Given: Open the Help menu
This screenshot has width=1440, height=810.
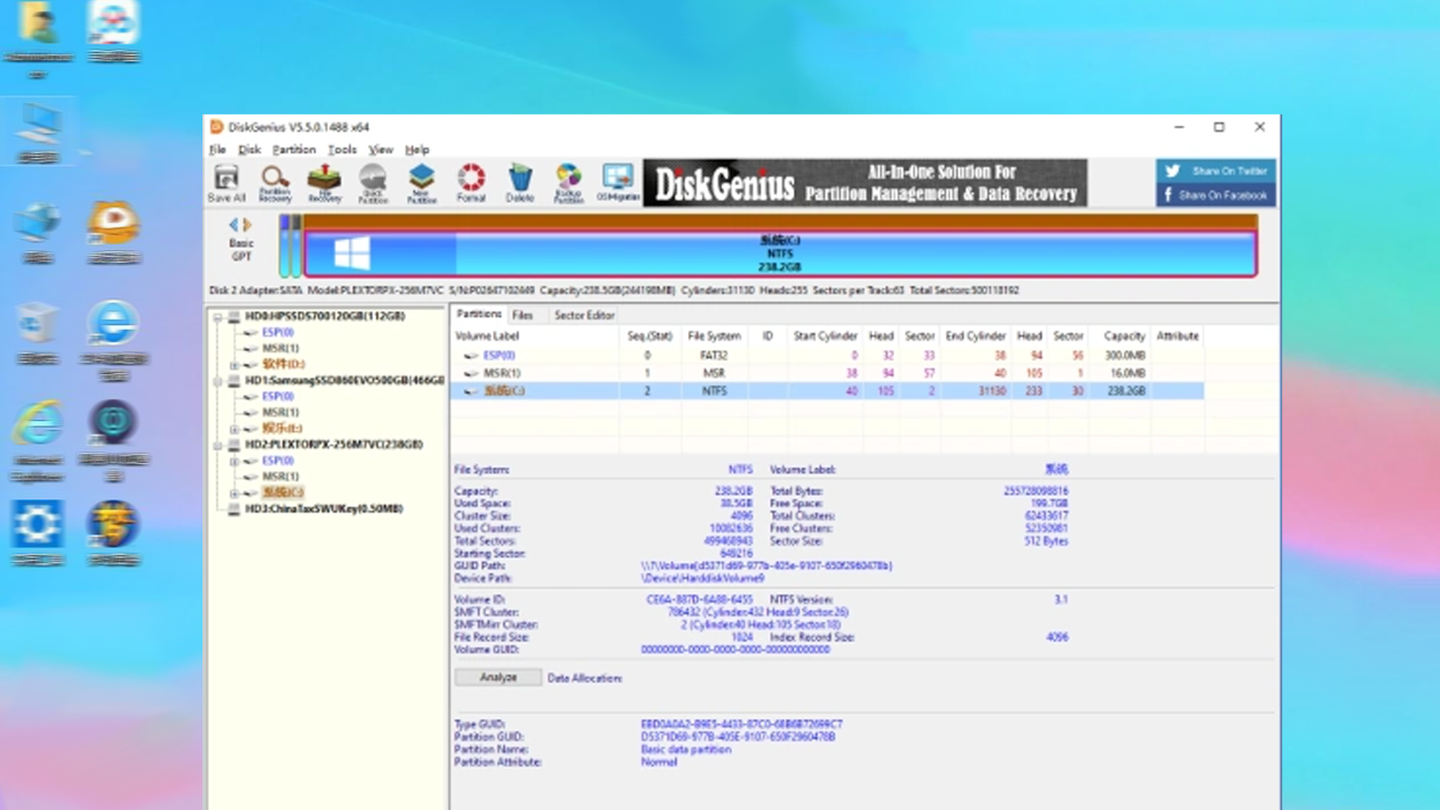Looking at the screenshot, I should (417, 150).
